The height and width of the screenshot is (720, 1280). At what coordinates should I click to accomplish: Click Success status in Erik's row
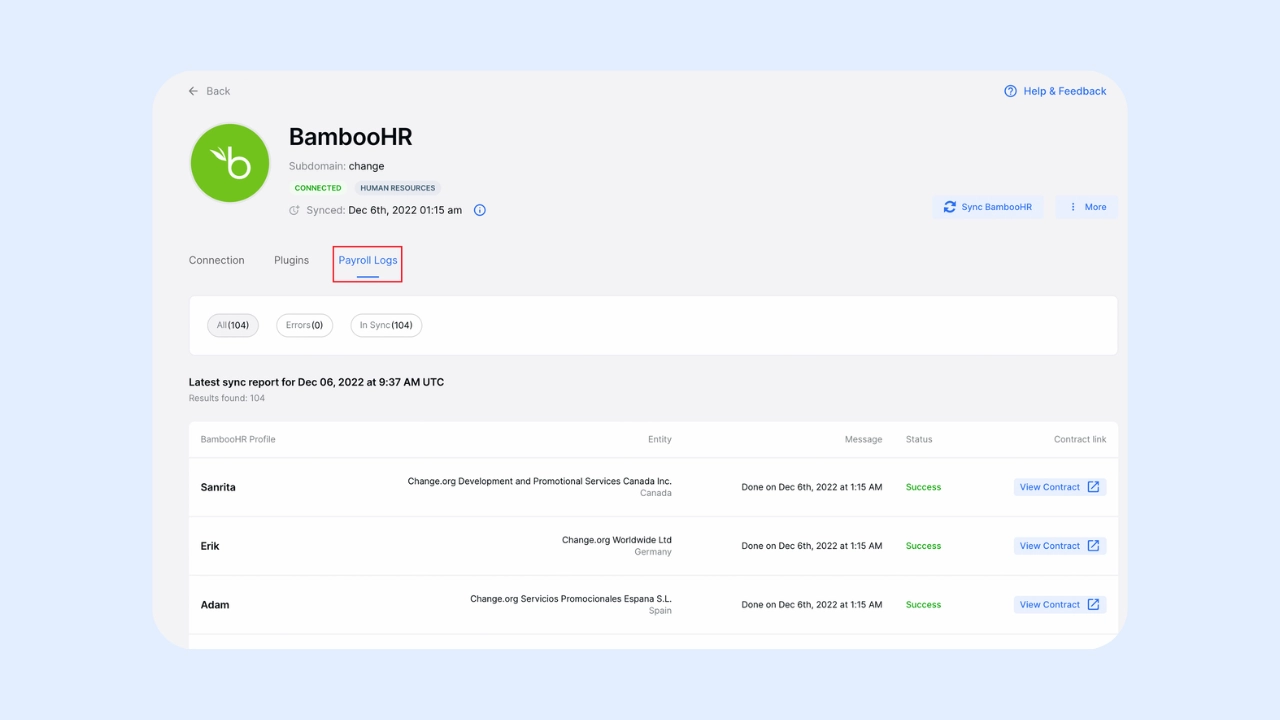[x=923, y=546]
